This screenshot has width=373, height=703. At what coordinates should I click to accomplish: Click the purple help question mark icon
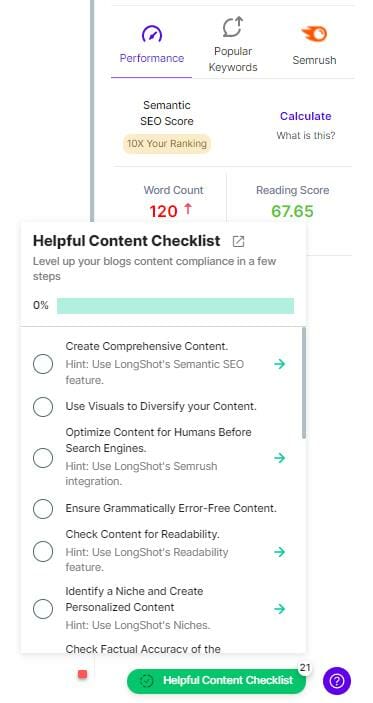click(337, 681)
